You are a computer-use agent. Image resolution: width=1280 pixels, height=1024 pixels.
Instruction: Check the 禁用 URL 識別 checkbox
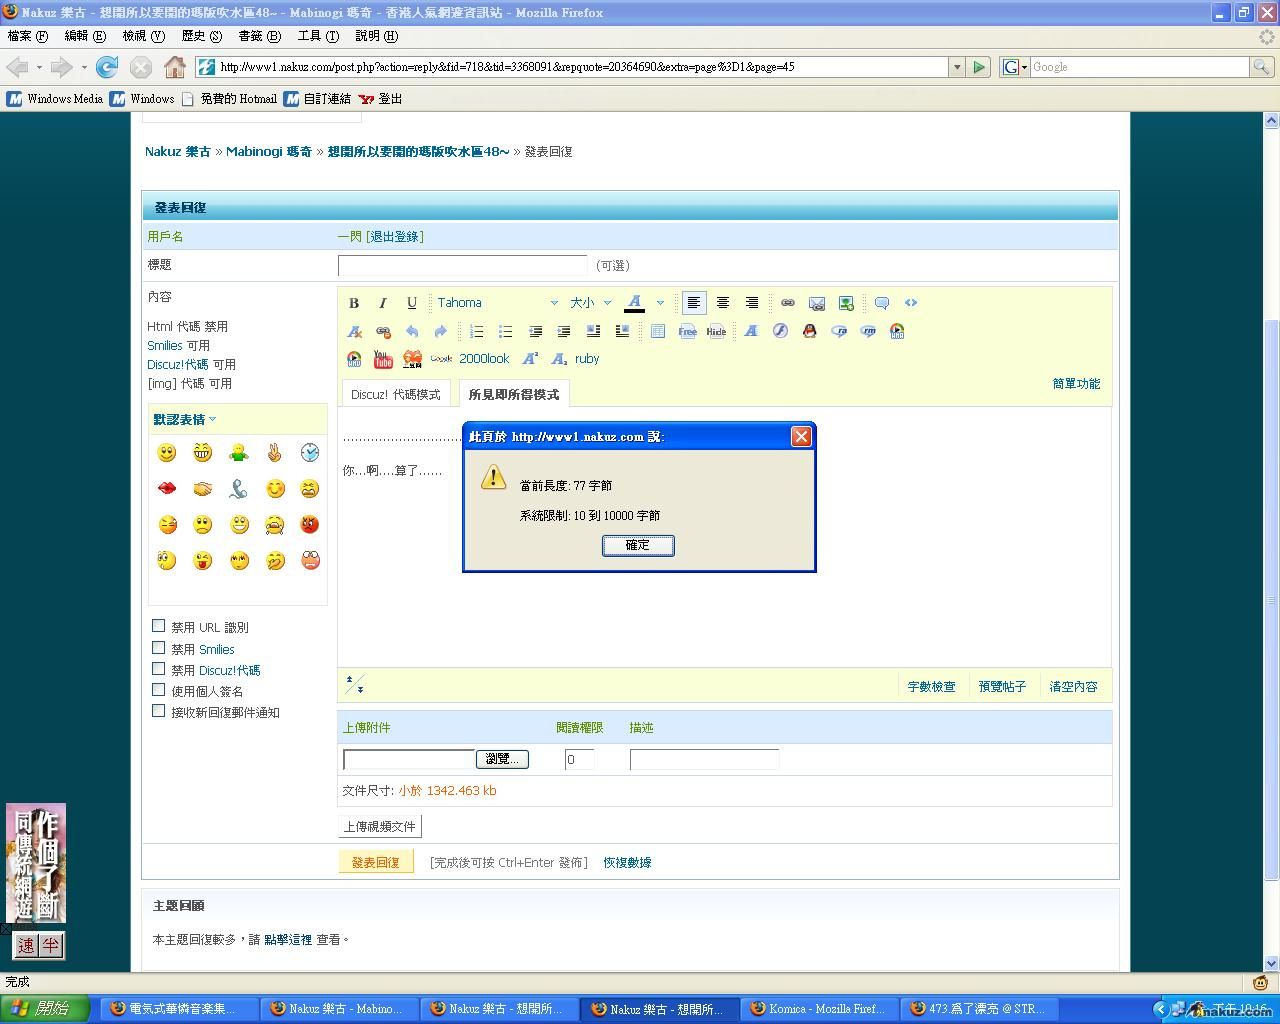click(x=158, y=626)
